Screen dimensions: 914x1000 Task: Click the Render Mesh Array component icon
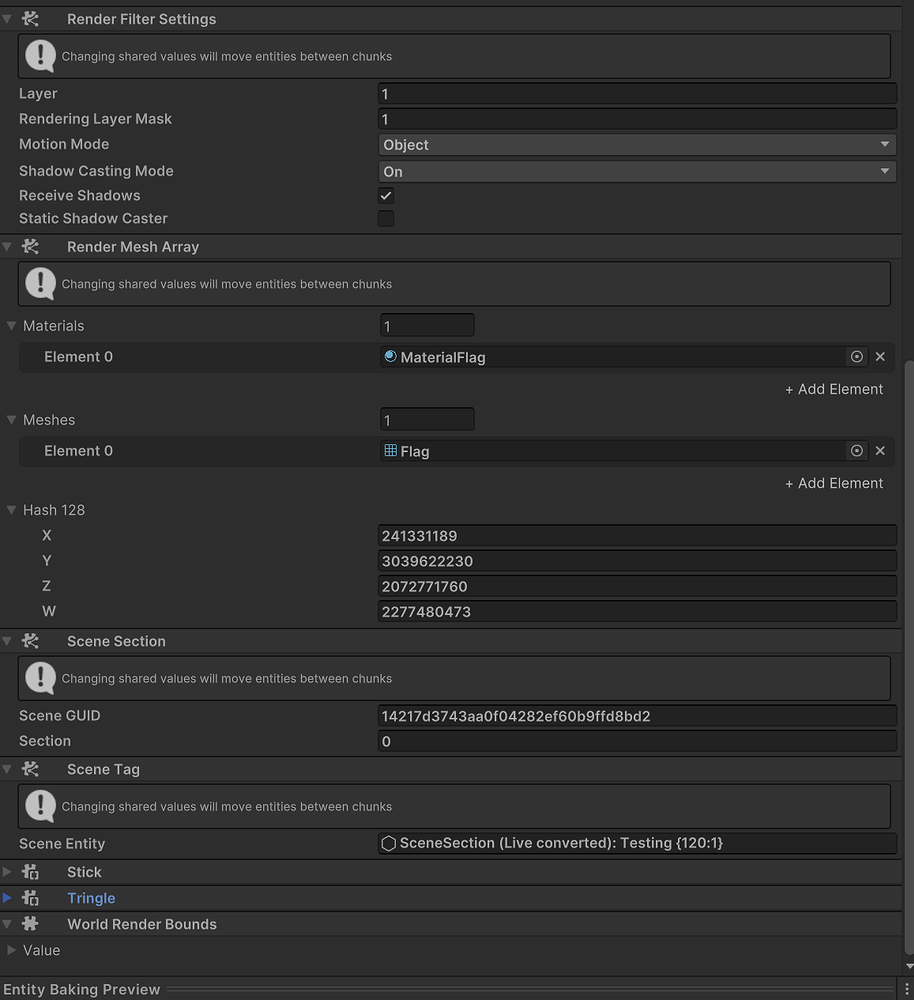(30, 246)
